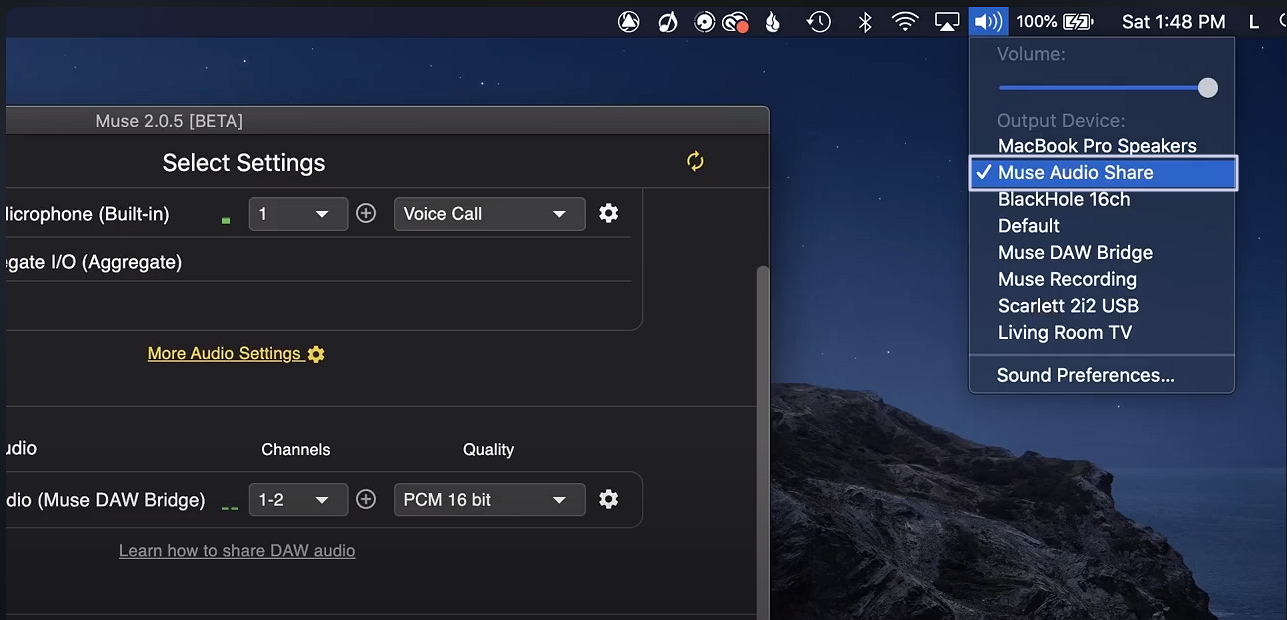Screen dimensions: 1287x620
Task: Click the cloud icon with red dot
Action: point(736,21)
